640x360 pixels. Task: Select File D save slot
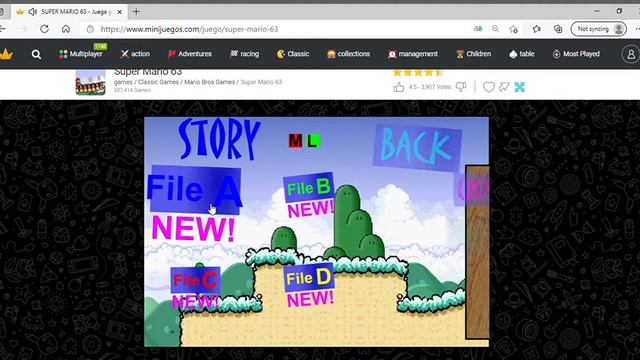point(309,278)
